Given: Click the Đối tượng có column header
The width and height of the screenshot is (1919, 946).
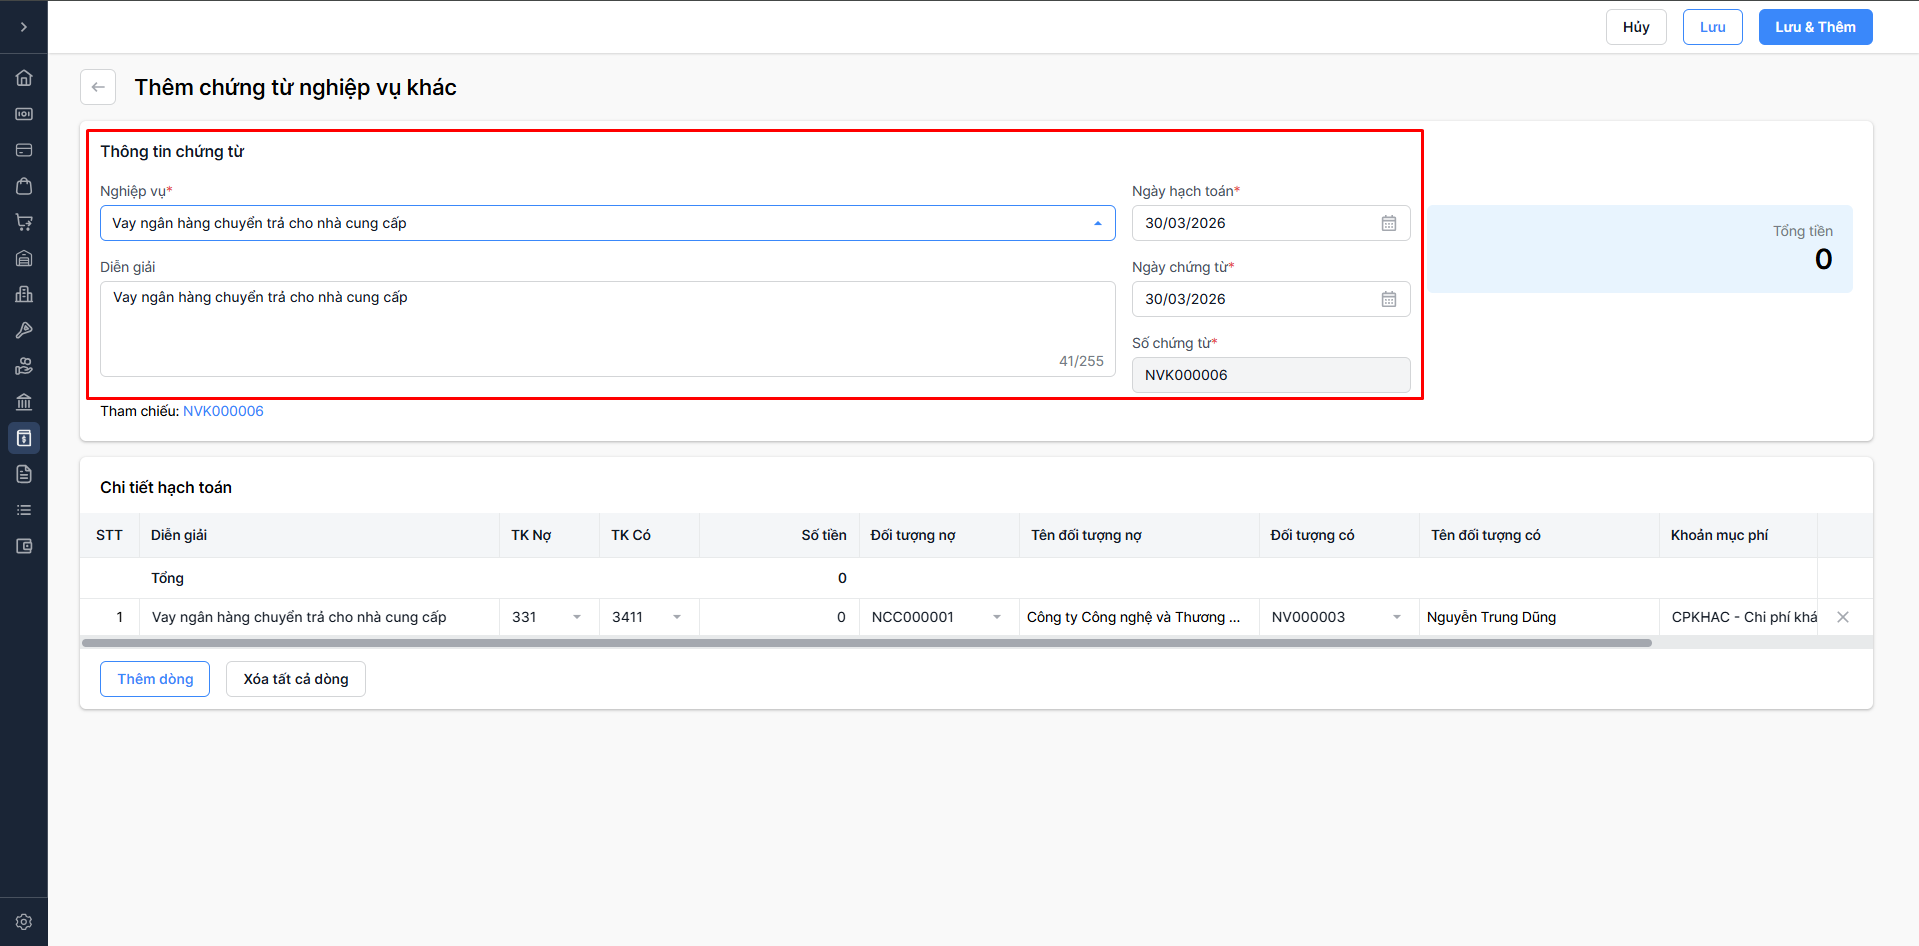Looking at the screenshot, I should [x=1339, y=535].
